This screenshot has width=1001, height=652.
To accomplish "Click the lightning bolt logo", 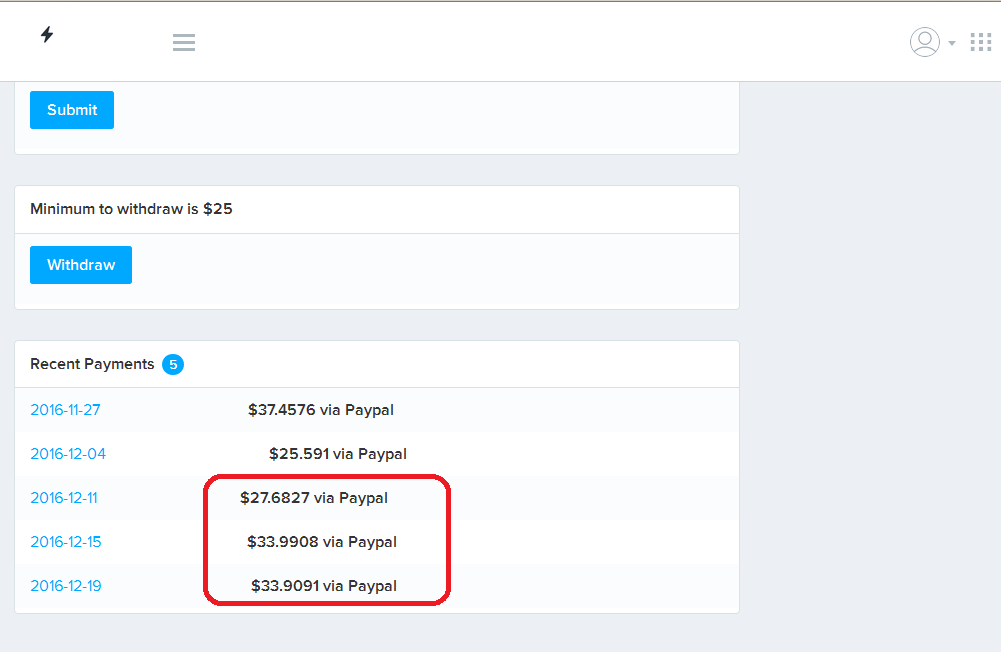I will [47, 35].
